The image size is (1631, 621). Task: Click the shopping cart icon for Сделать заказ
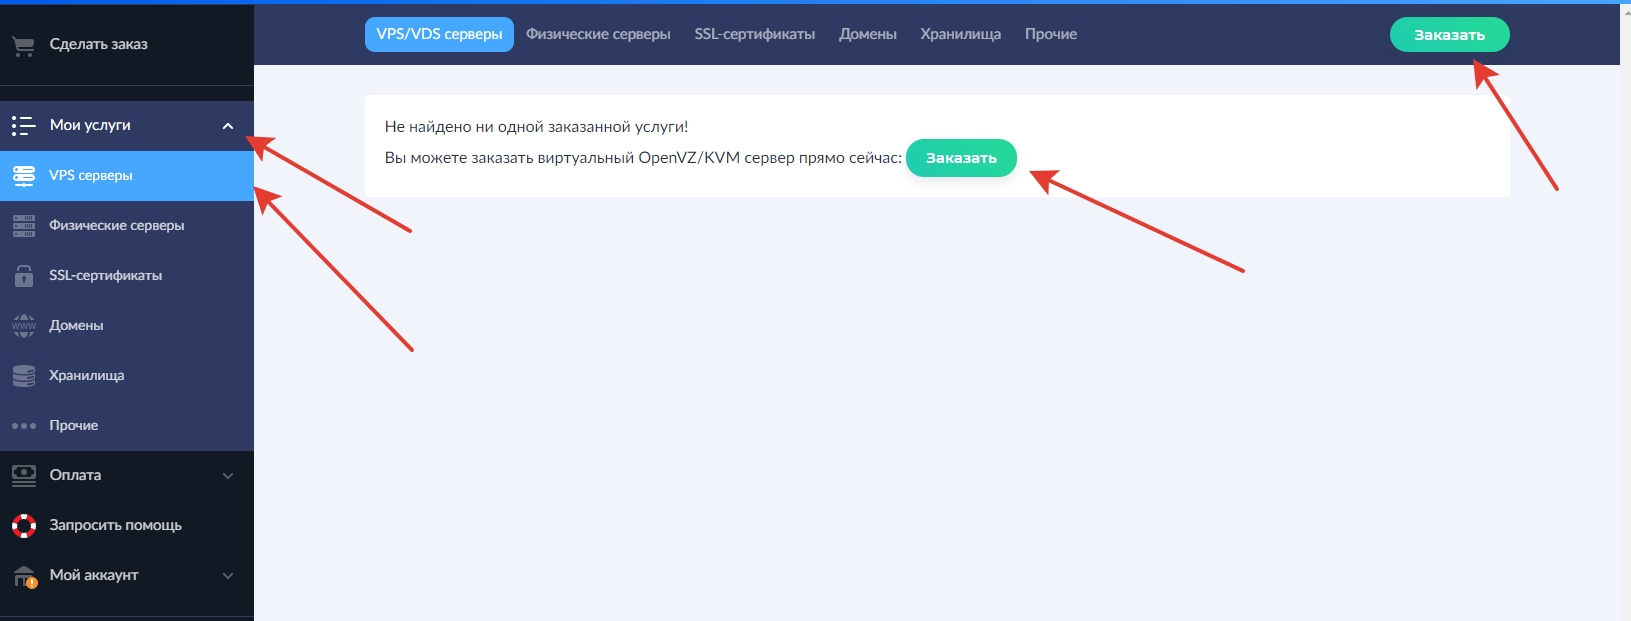[23, 45]
